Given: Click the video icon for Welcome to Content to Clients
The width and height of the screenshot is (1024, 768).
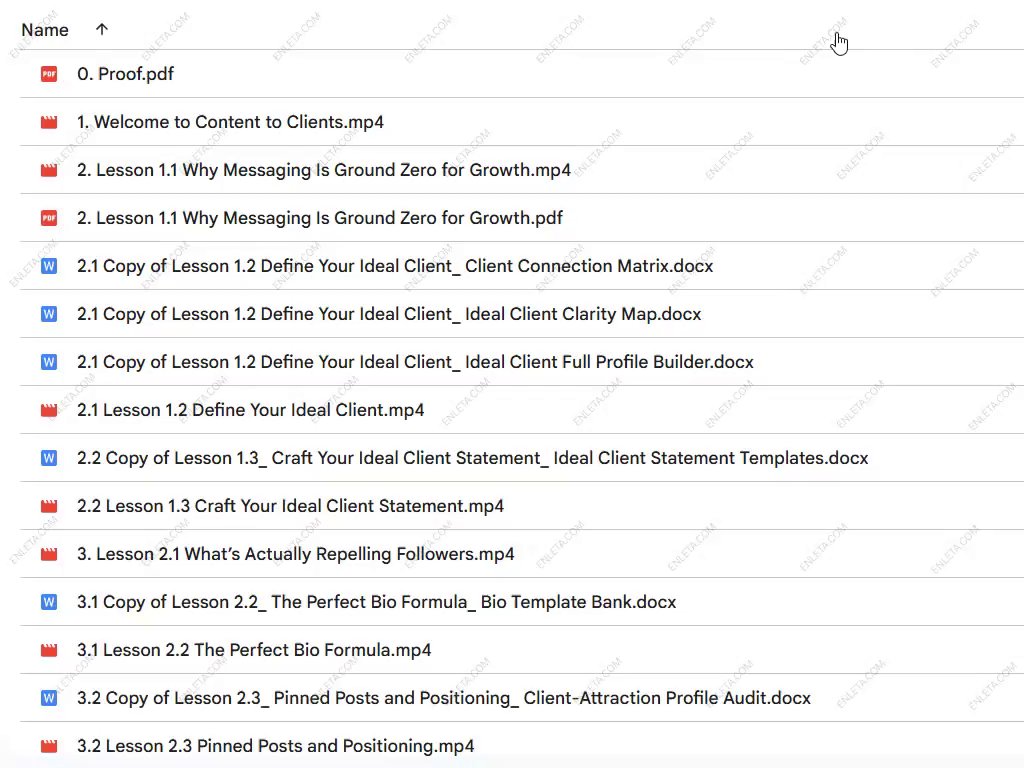Looking at the screenshot, I should click(49, 122).
